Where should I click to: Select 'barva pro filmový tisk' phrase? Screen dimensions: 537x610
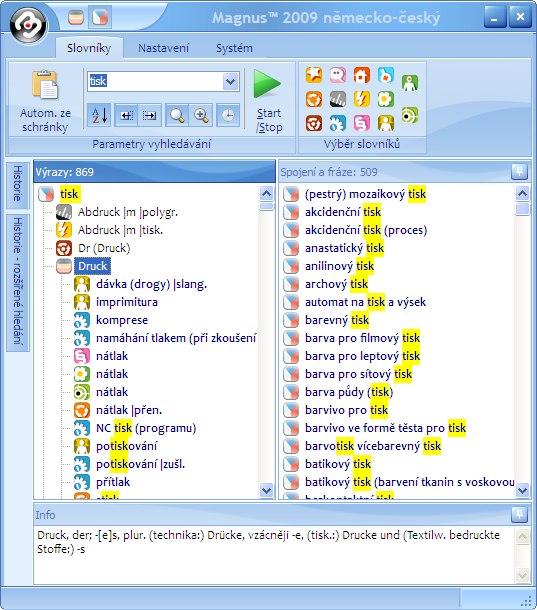click(x=362, y=338)
